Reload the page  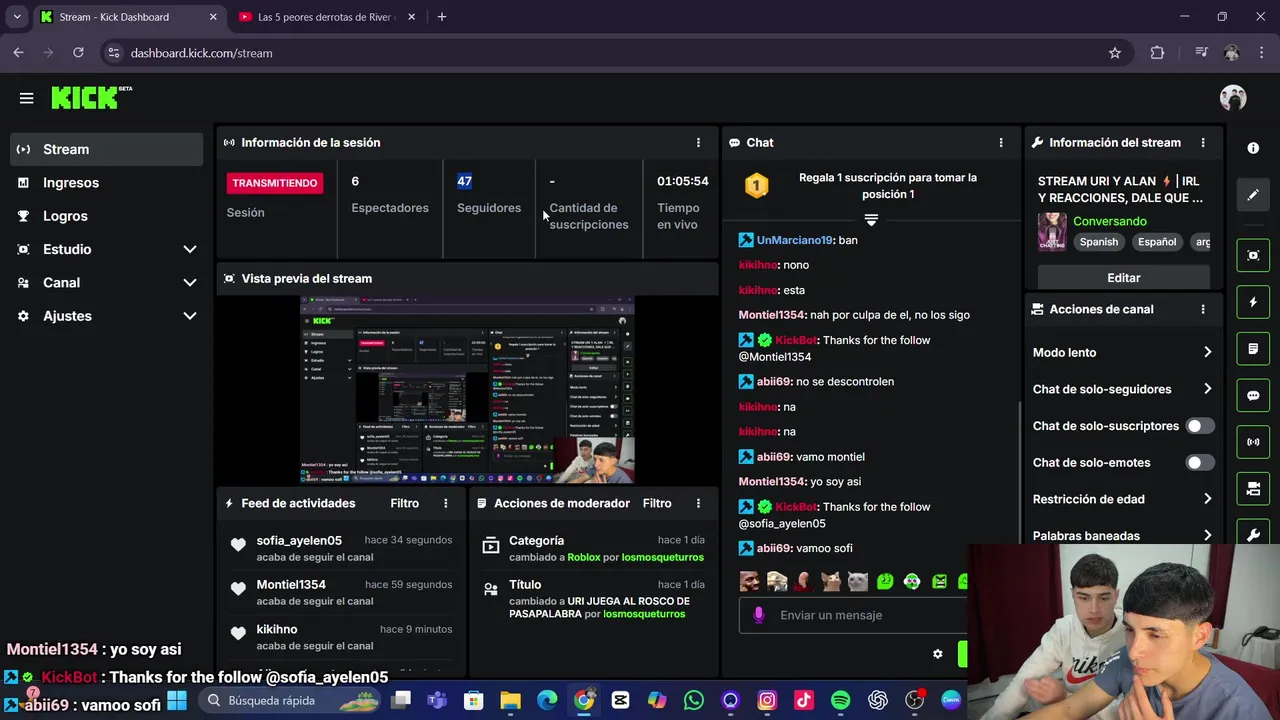pos(78,53)
